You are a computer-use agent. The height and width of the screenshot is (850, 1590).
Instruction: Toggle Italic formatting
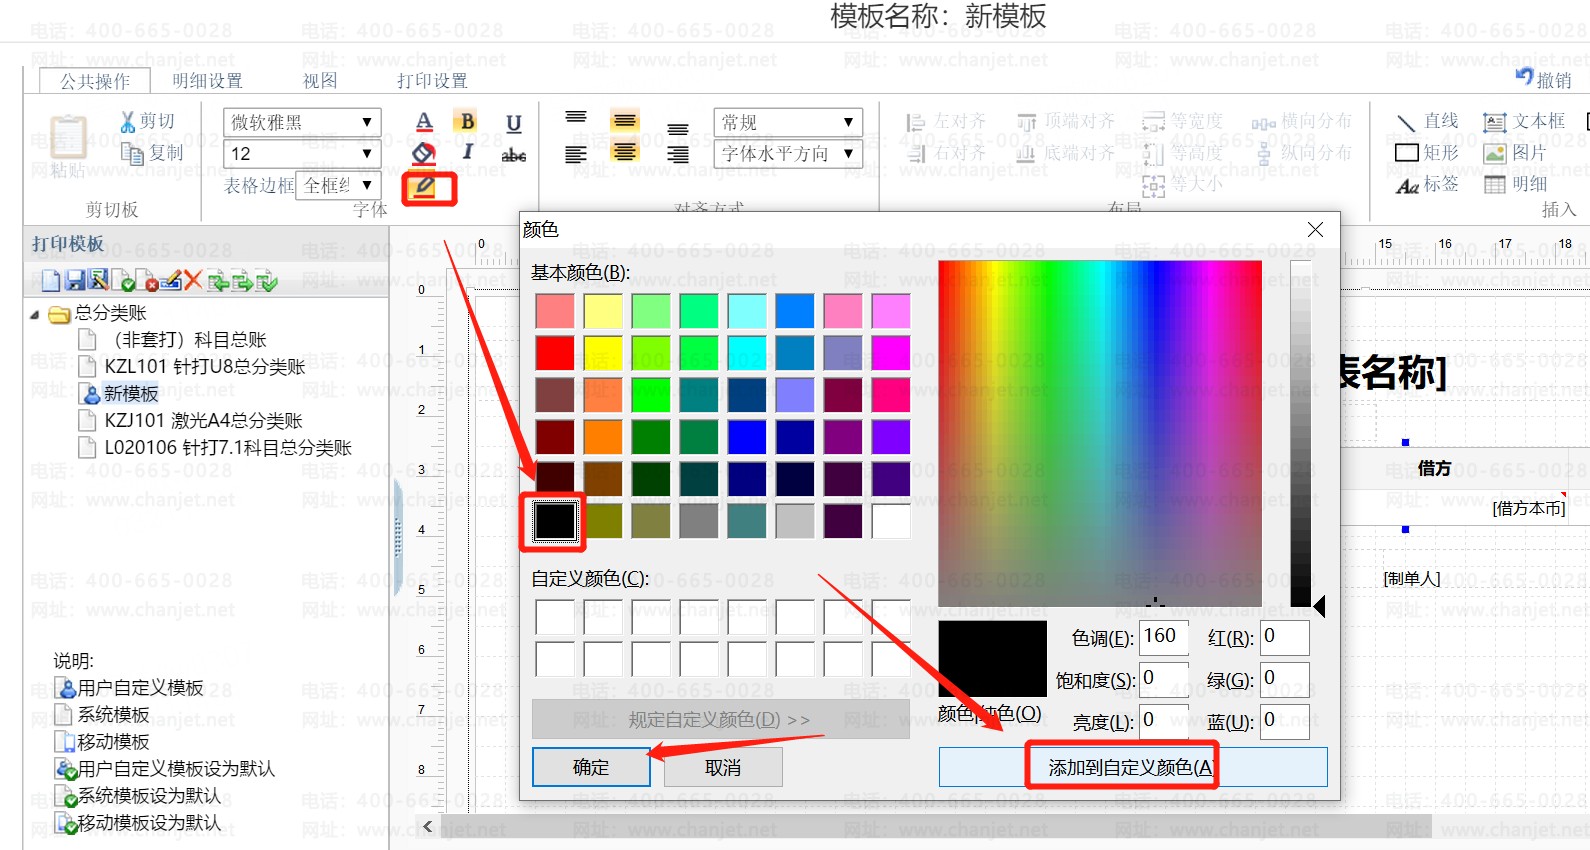pos(467,152)
